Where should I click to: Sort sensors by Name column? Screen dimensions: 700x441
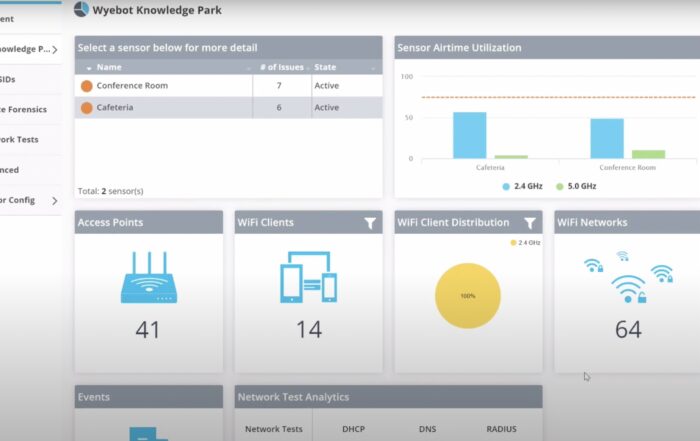click(x=109, y=67)
